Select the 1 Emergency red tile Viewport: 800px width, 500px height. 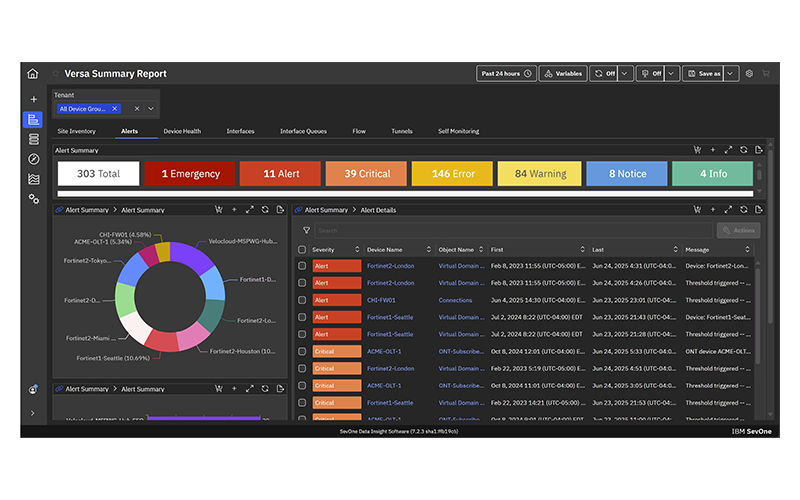click(x=190, y=173)
